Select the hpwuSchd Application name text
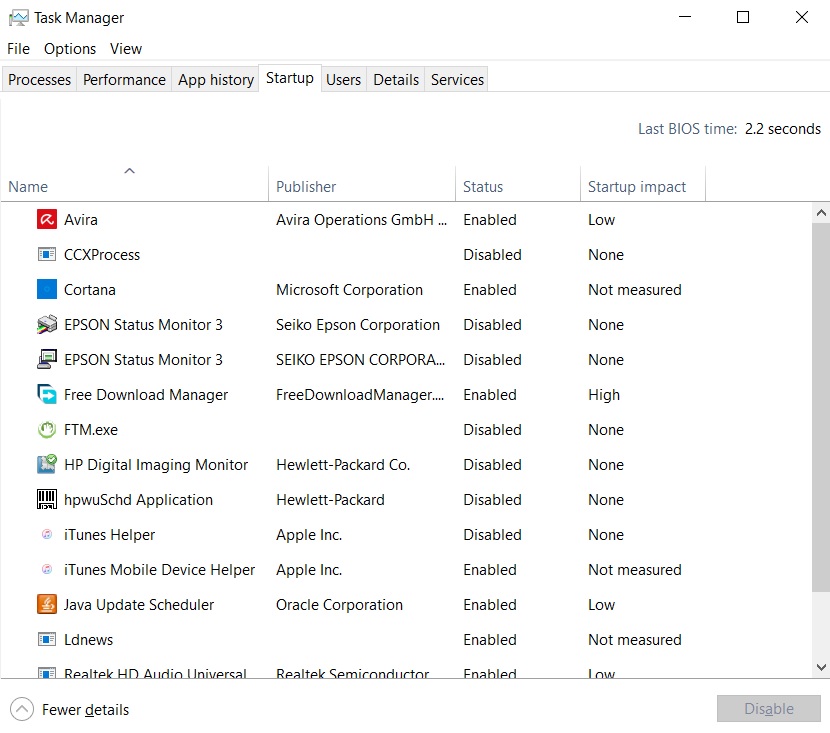Image resolution: width=830 pixels, height=733 pixels. [x=138, y=500]
